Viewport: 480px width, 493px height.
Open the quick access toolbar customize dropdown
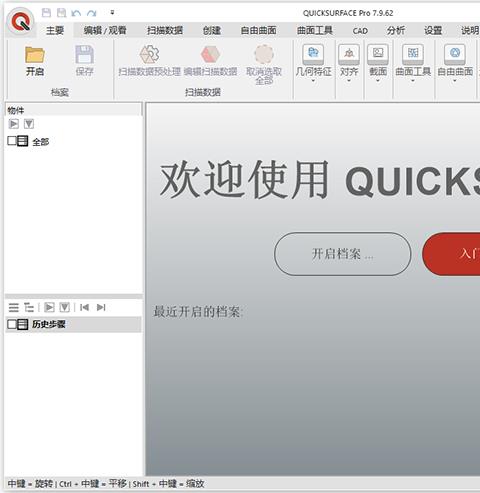(112, 13)
